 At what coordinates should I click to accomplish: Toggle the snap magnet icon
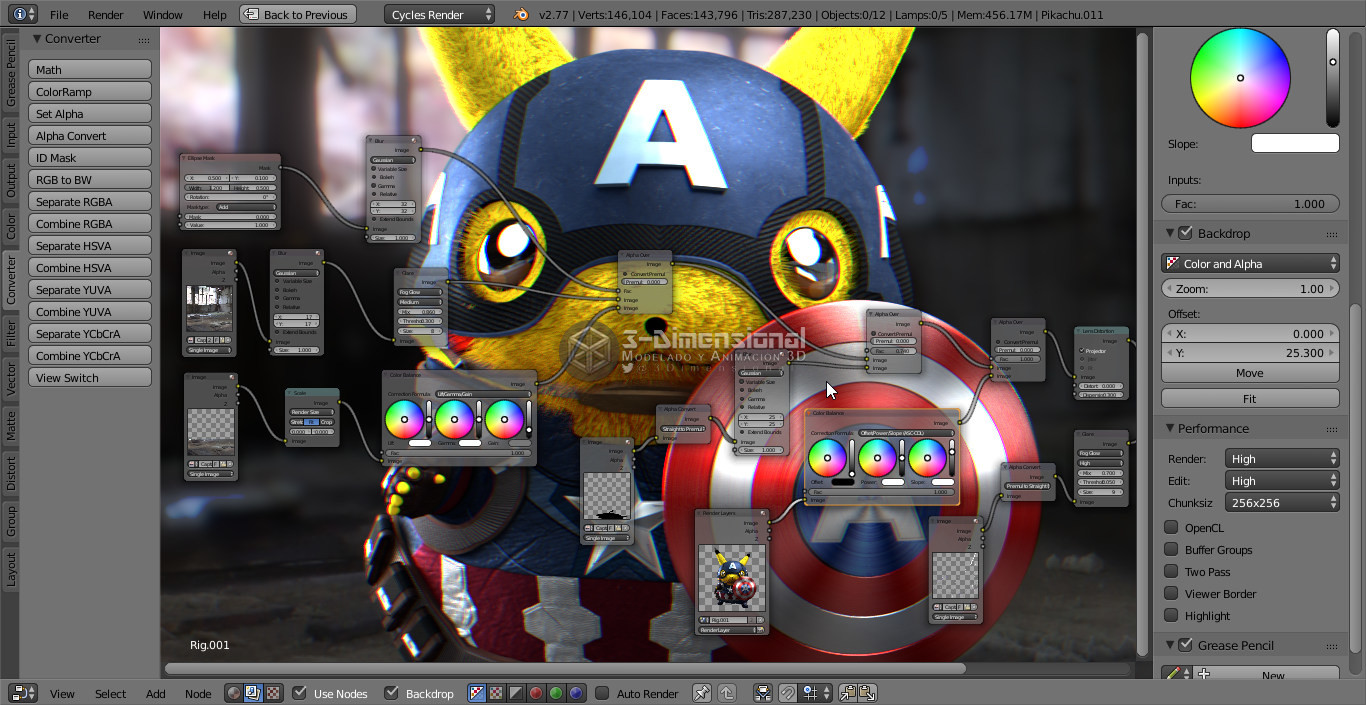(788, 693)
